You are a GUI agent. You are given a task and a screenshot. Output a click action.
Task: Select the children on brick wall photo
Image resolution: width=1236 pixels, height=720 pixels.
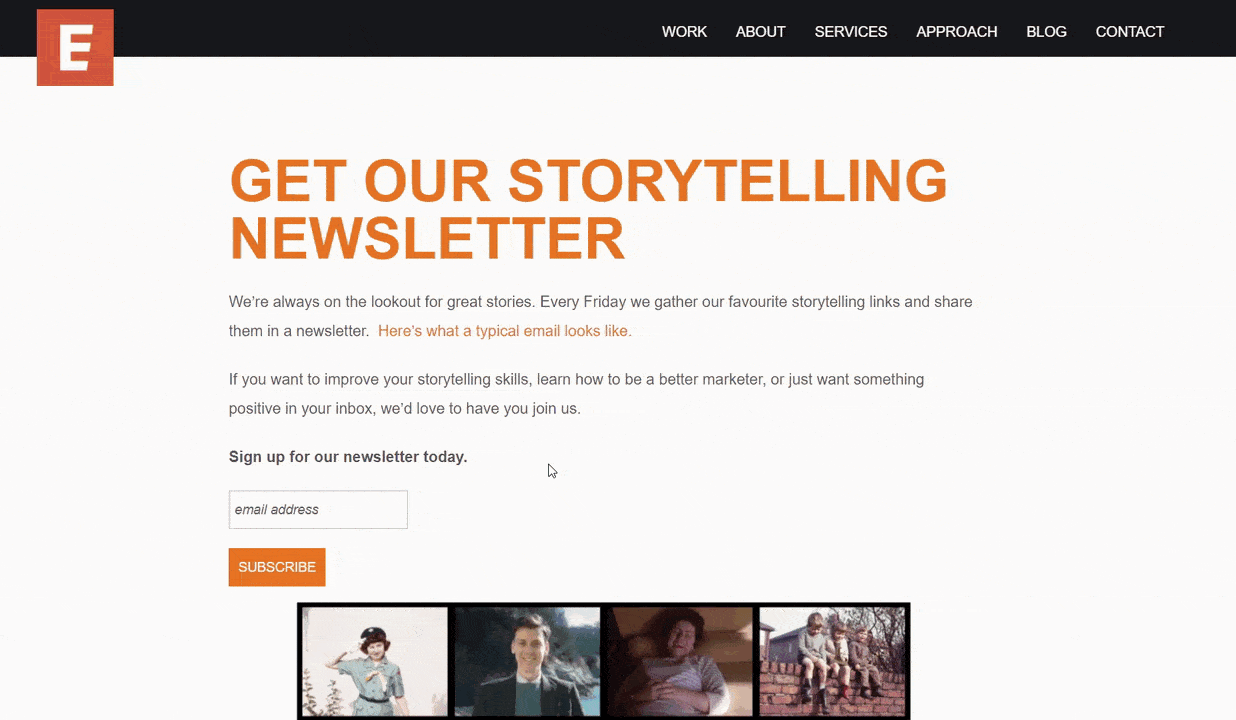coord(832,662)
